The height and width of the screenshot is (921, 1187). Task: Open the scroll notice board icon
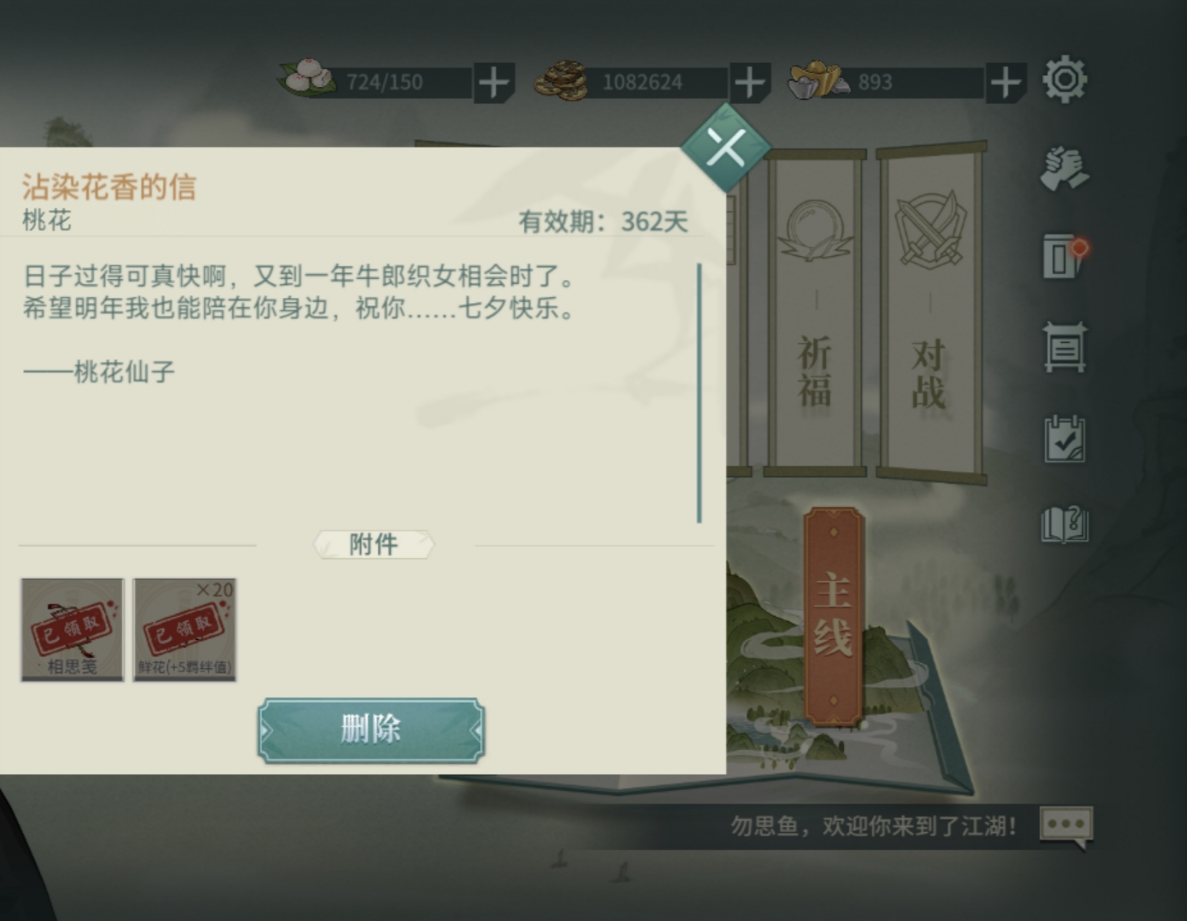(x=1064, y=347)
